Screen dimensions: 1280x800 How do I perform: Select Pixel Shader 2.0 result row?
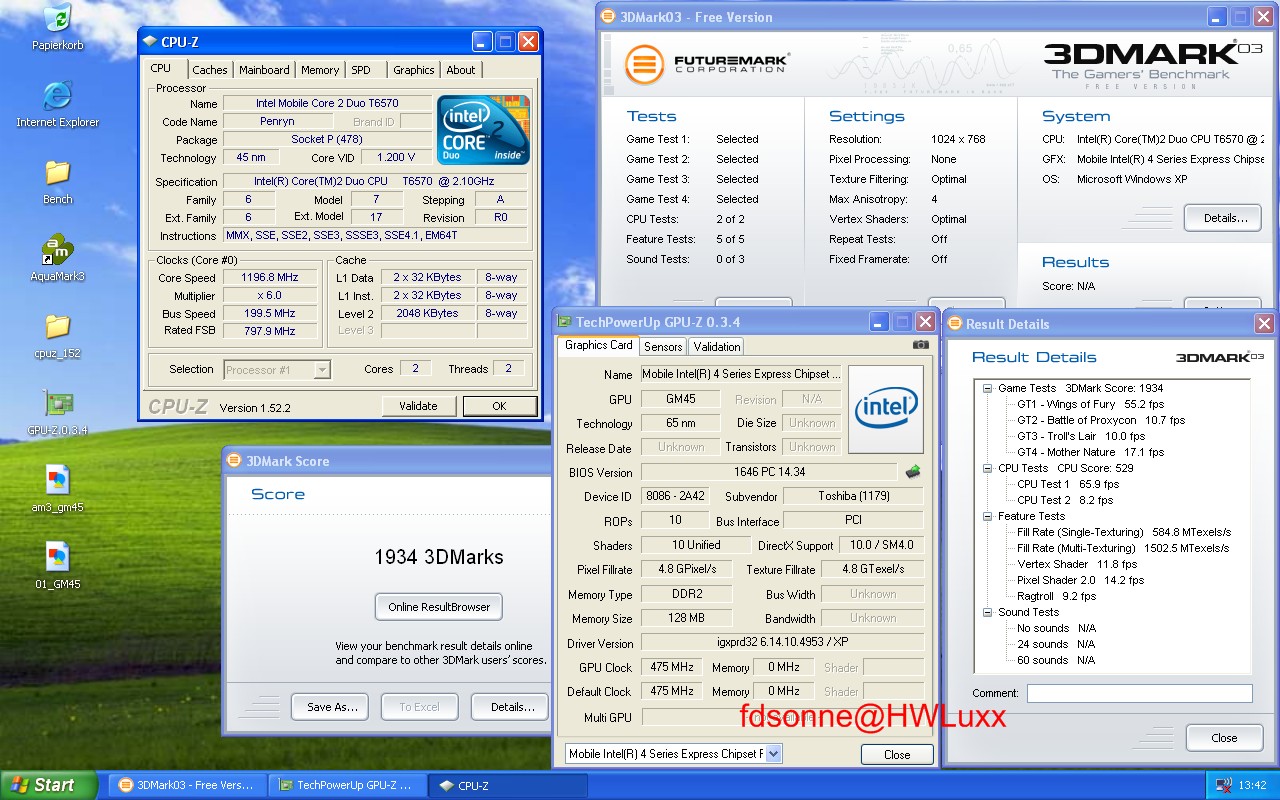(x=1081, y=580)
